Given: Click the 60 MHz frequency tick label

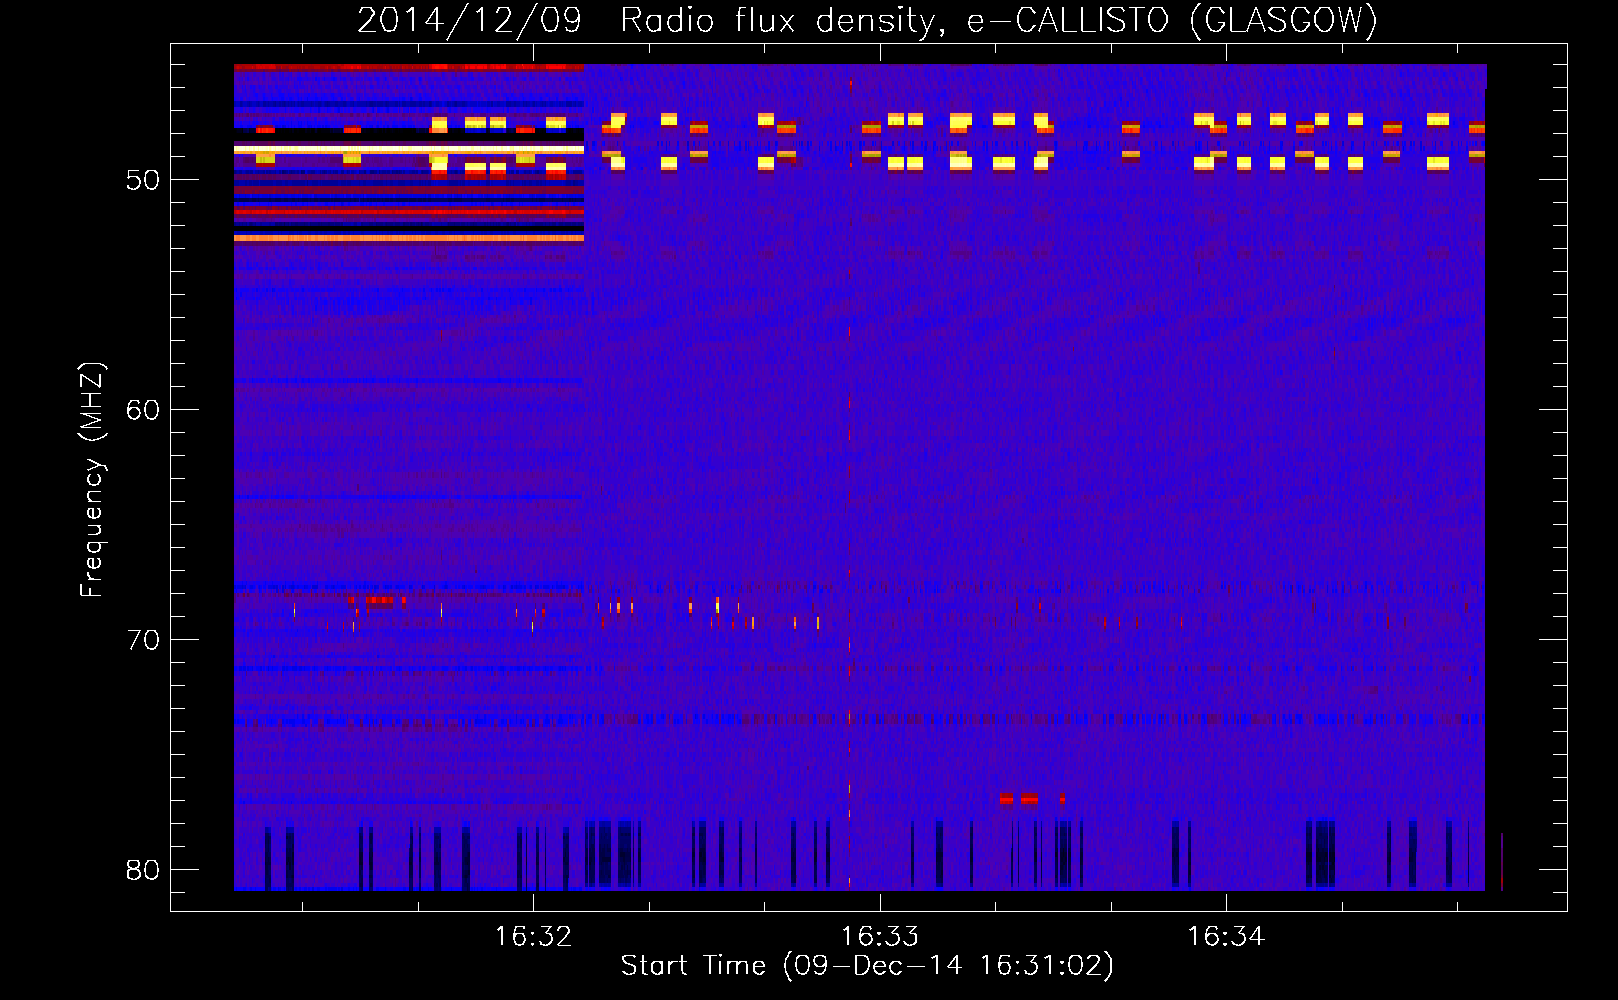Looking at the screenshot, I should tap(143, 410).
